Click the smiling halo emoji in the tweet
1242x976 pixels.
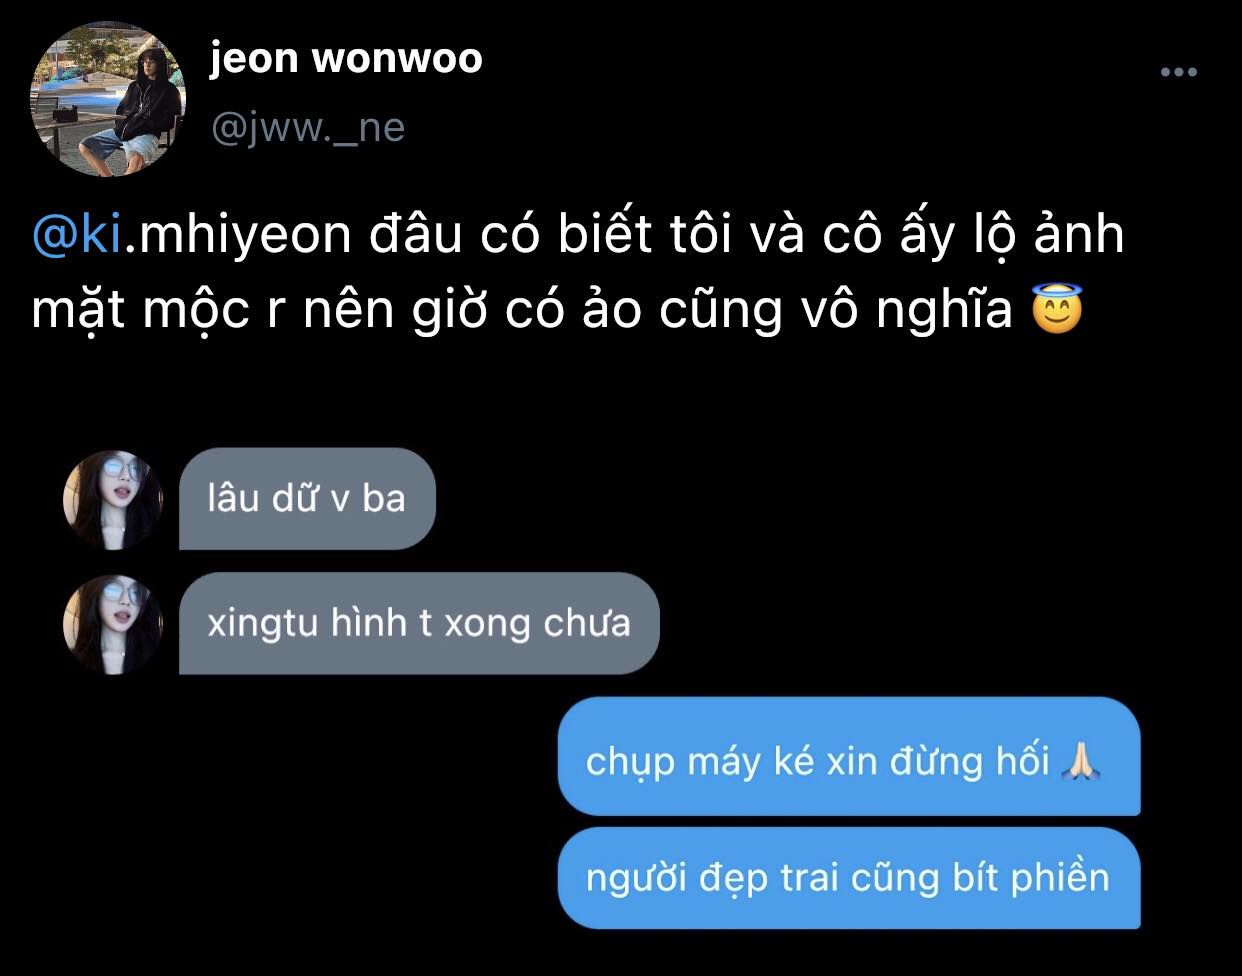click(x=1057, y=309)
